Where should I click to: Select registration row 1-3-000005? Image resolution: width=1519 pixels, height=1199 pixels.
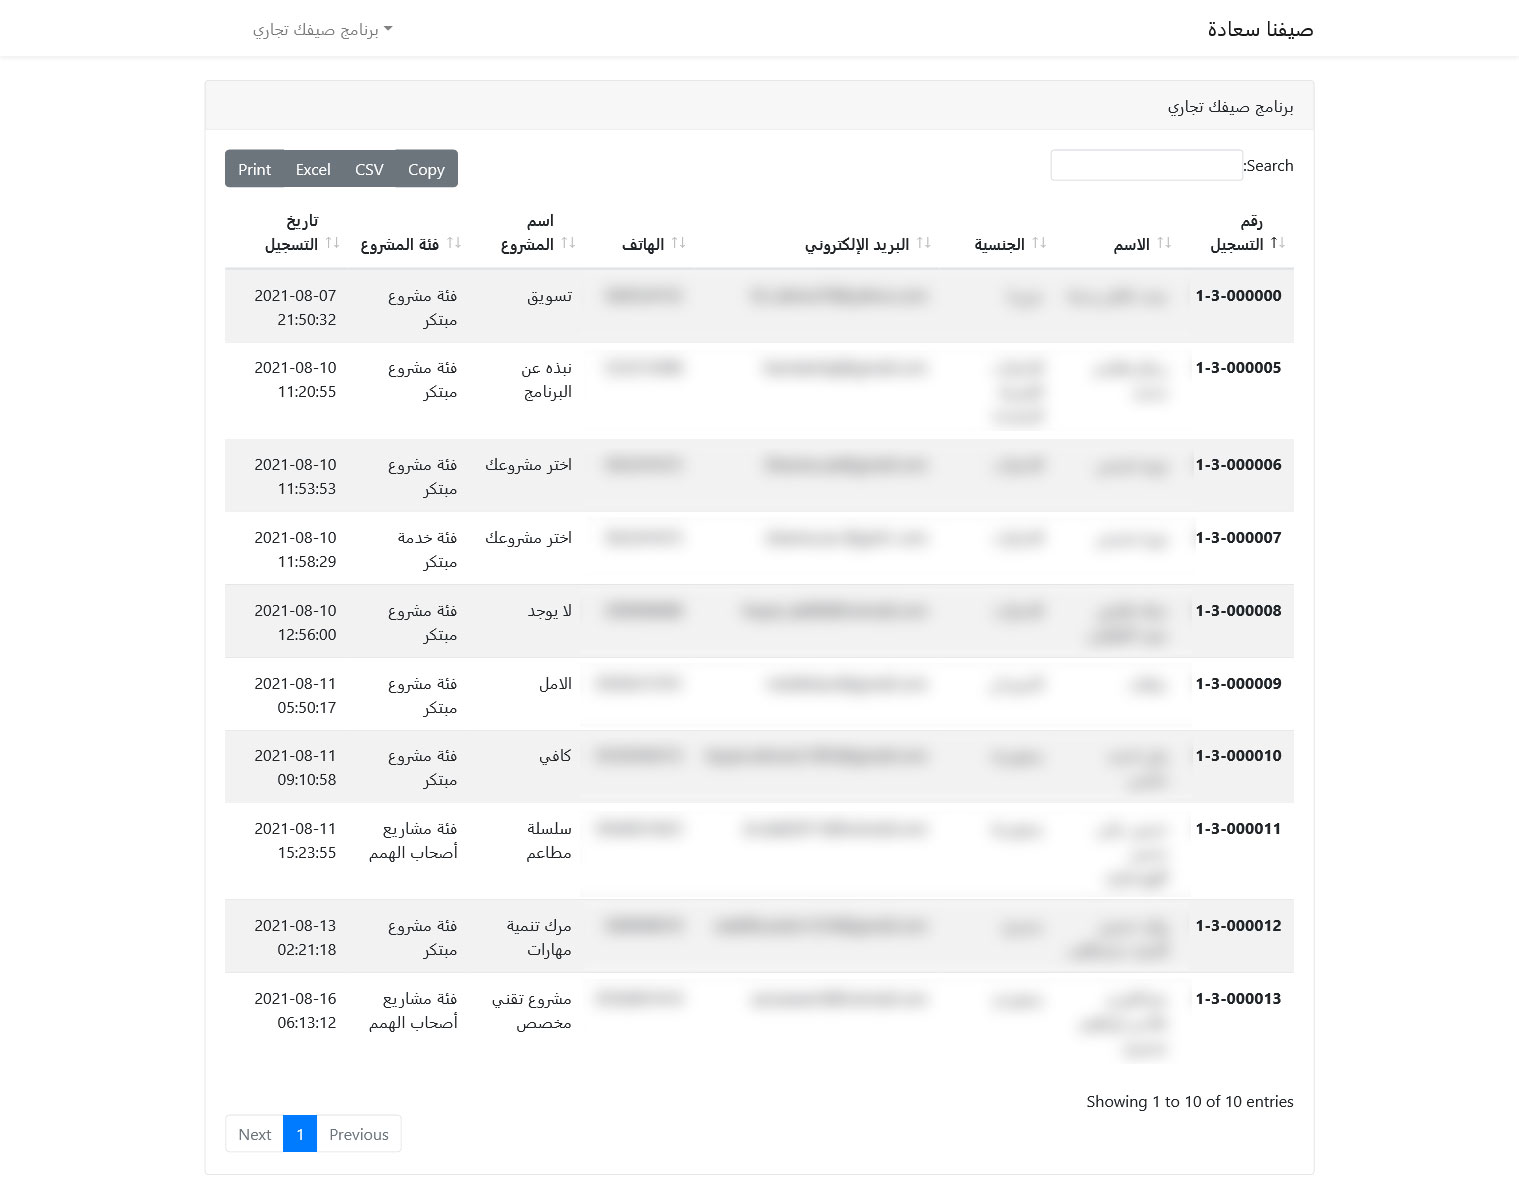click(x=759, y=391)
